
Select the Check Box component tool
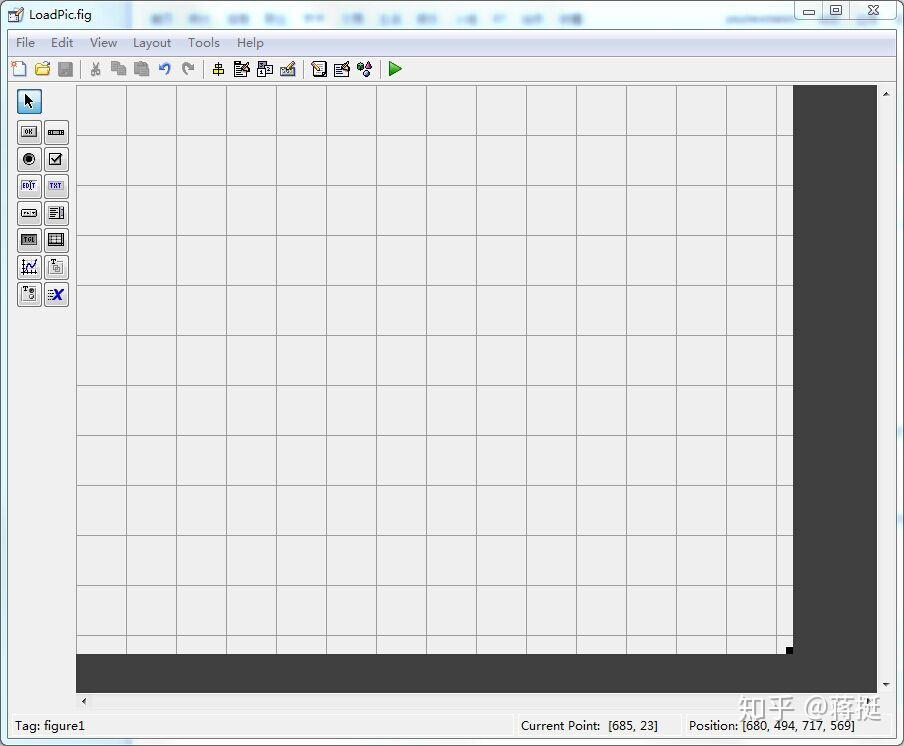point(56,159)
